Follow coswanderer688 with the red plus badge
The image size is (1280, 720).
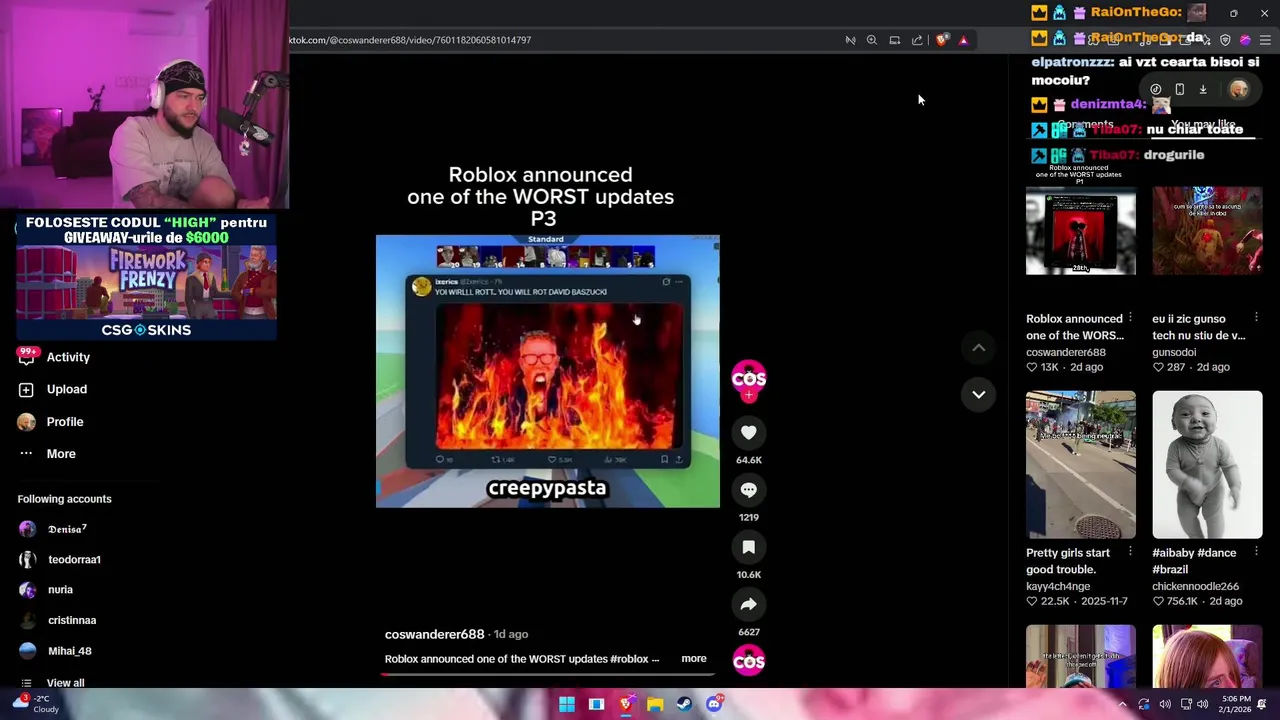(749, 396)
